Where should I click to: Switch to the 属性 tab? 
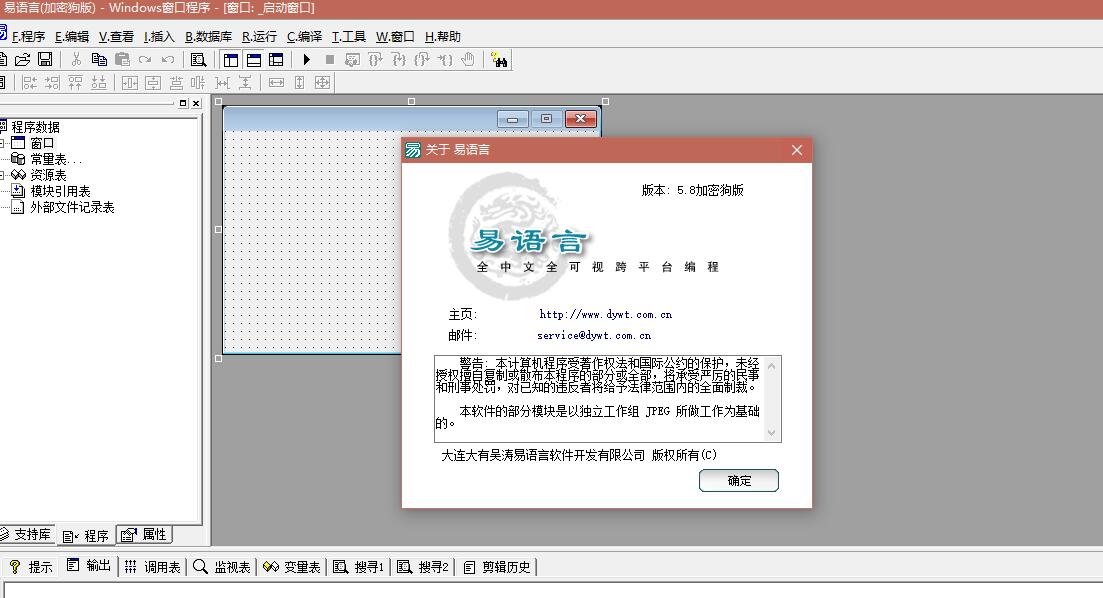tap(144, 535)
